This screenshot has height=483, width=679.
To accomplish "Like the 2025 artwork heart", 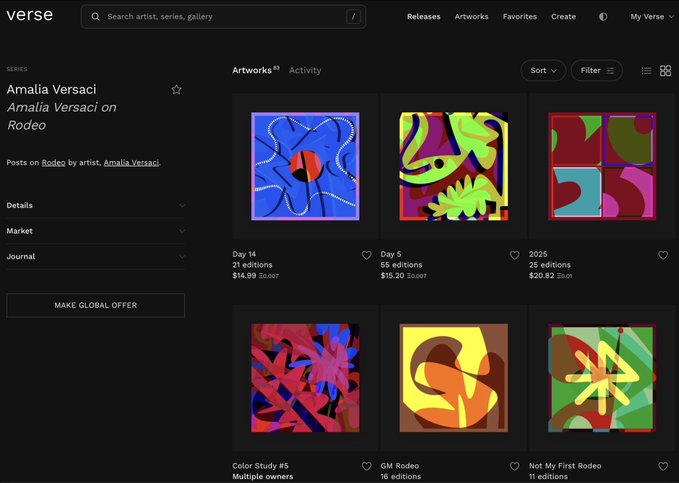I will coord(663,255).
